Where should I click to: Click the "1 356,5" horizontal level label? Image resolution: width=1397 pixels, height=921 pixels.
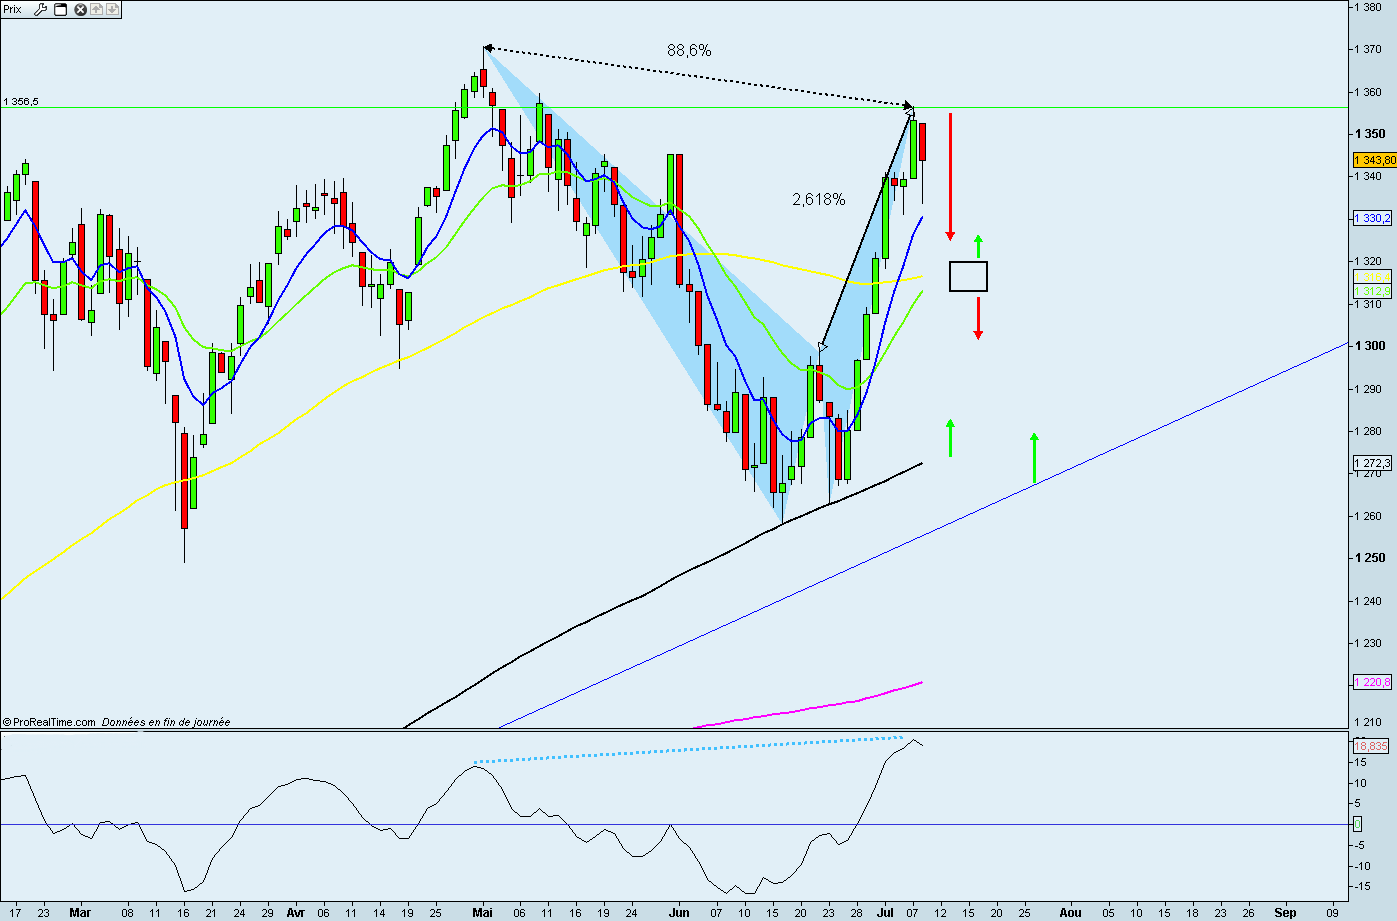pos(21,101)
